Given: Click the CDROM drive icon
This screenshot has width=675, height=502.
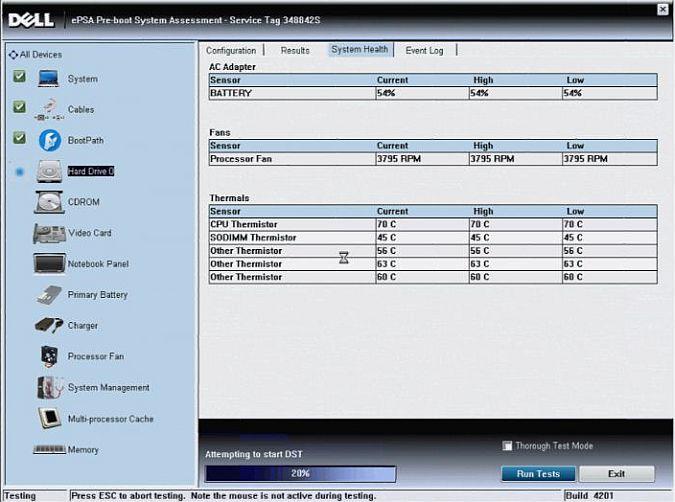Looking at the screenshot, I should (x=50, y=202).
